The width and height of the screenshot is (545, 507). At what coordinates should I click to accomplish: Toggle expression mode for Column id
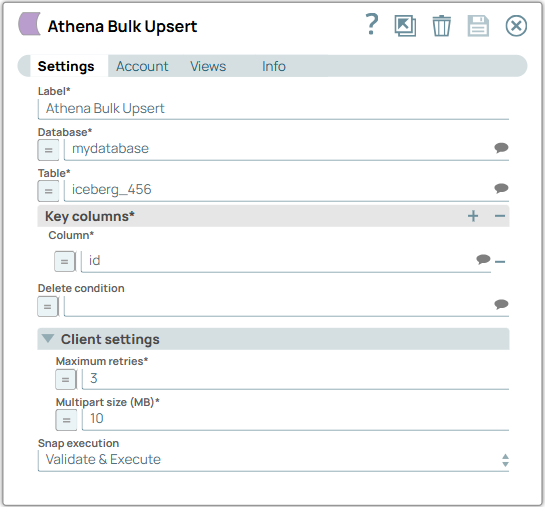coord(64,261)
